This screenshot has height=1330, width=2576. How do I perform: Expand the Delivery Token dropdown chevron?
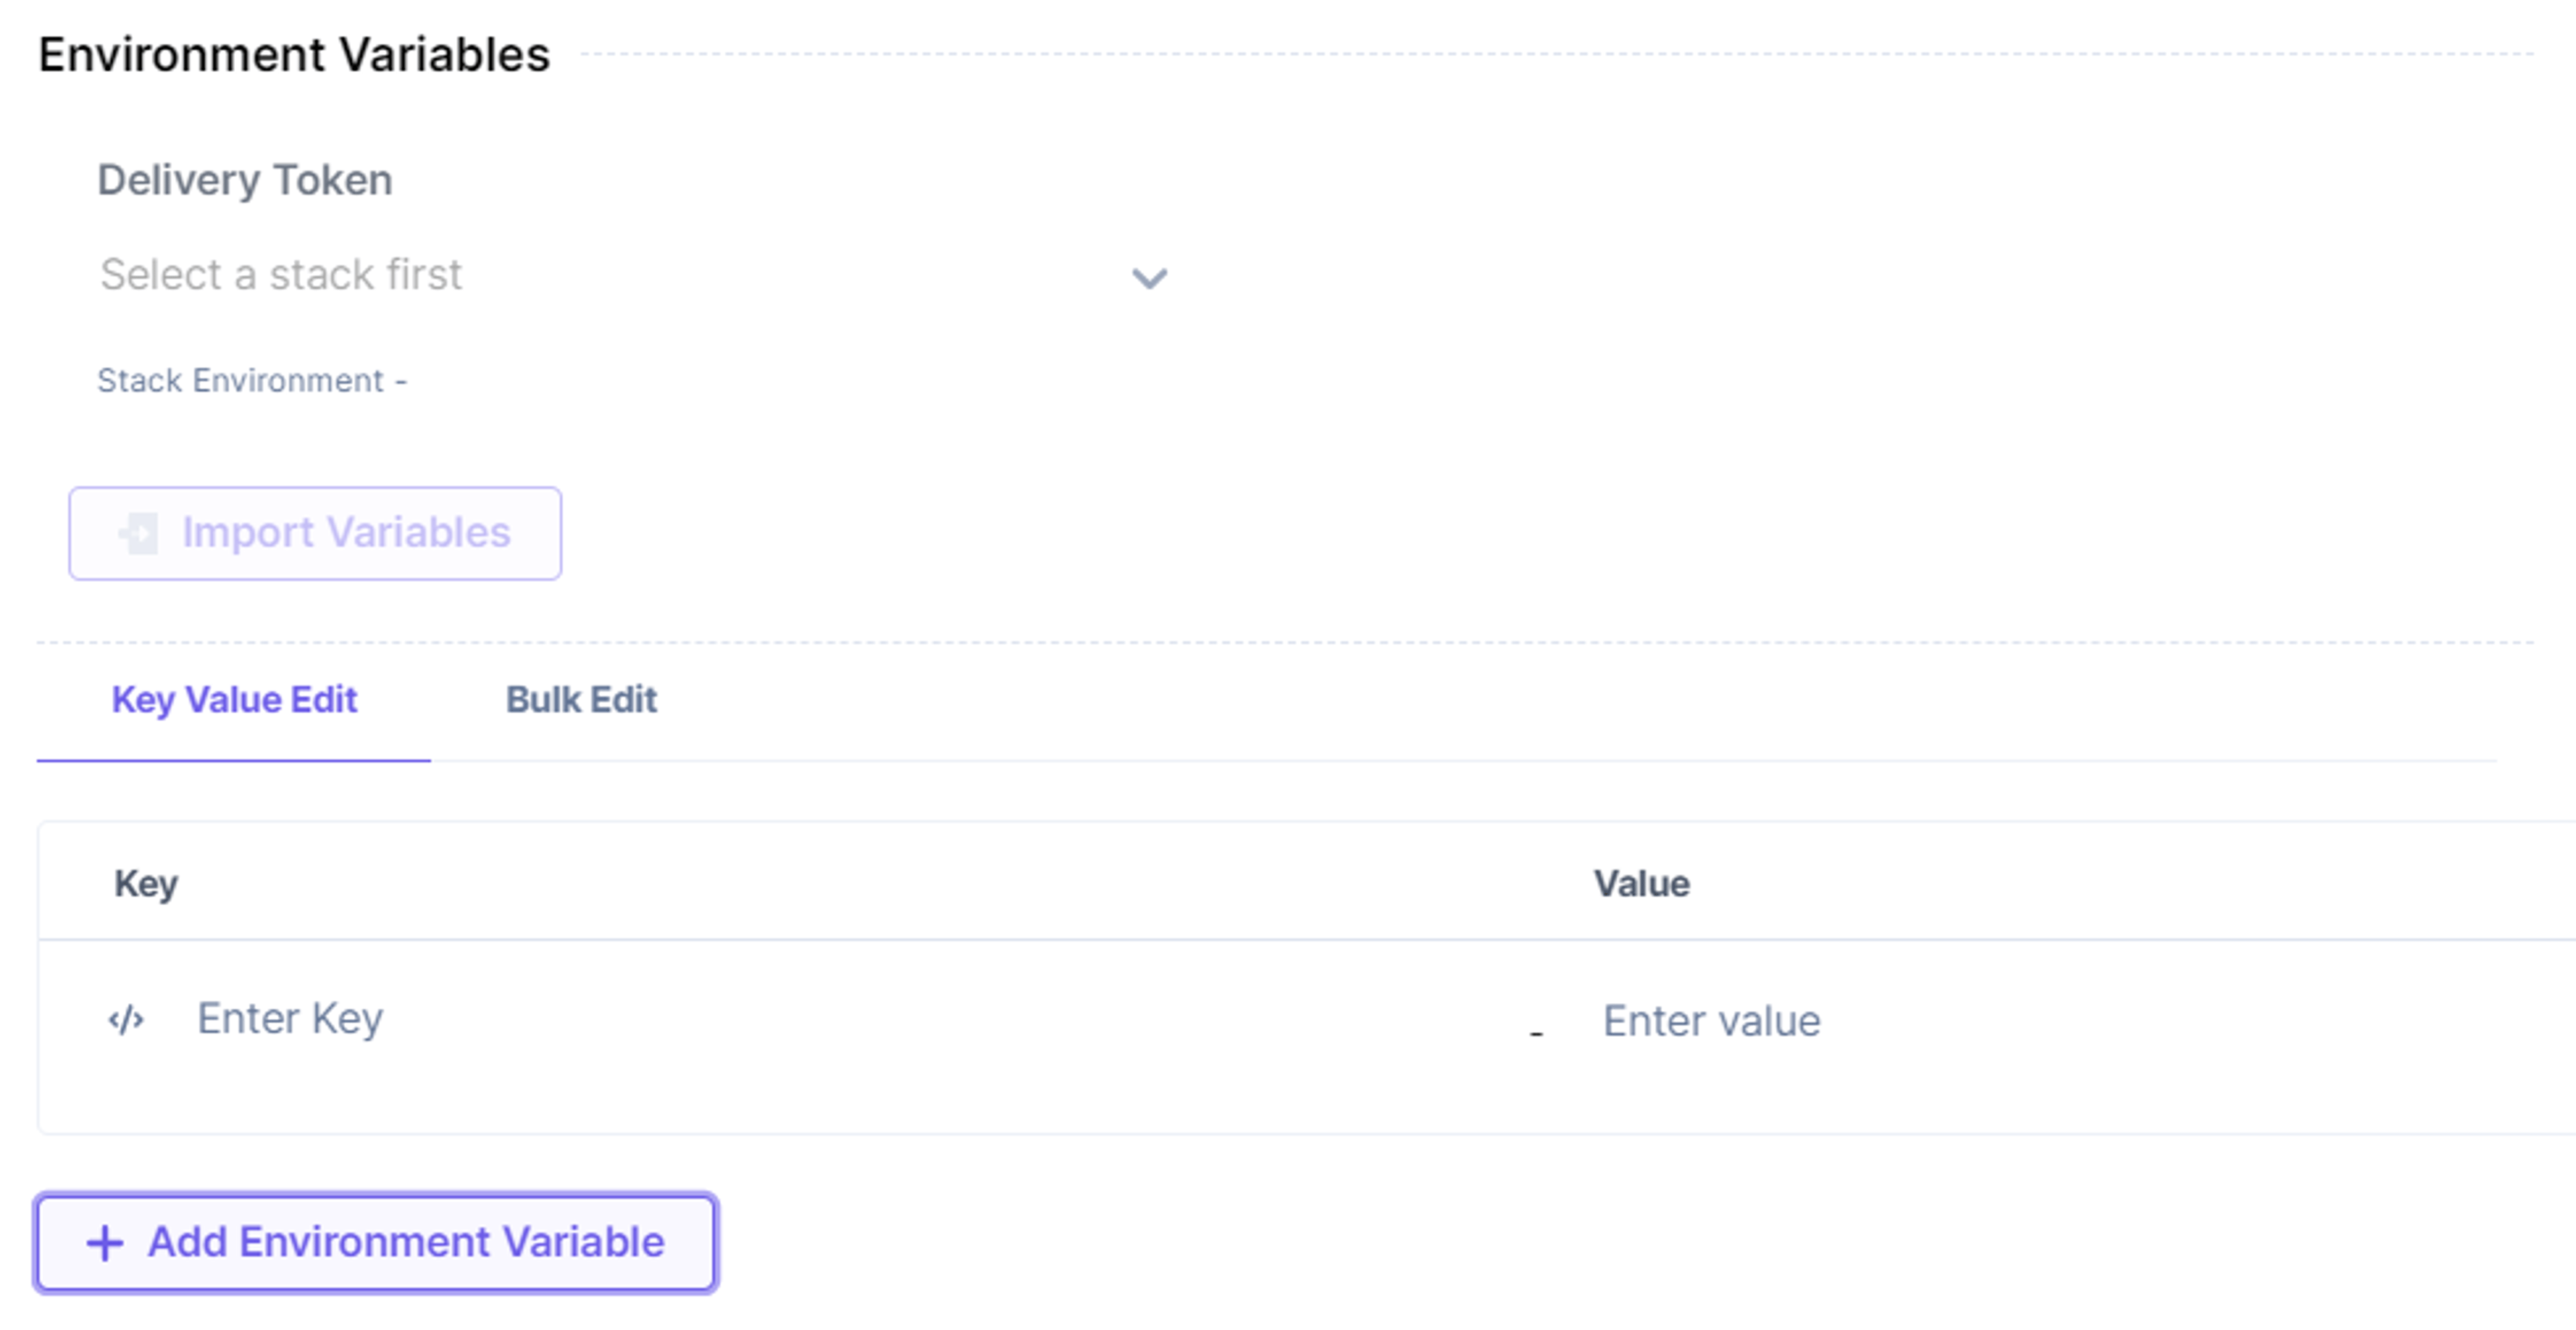[x=1149, y=277]
